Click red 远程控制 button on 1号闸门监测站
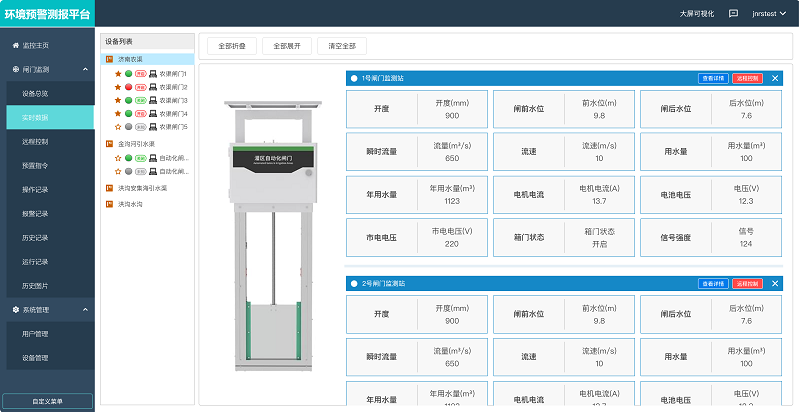The image size is (800, 412). tap(746, 78)
